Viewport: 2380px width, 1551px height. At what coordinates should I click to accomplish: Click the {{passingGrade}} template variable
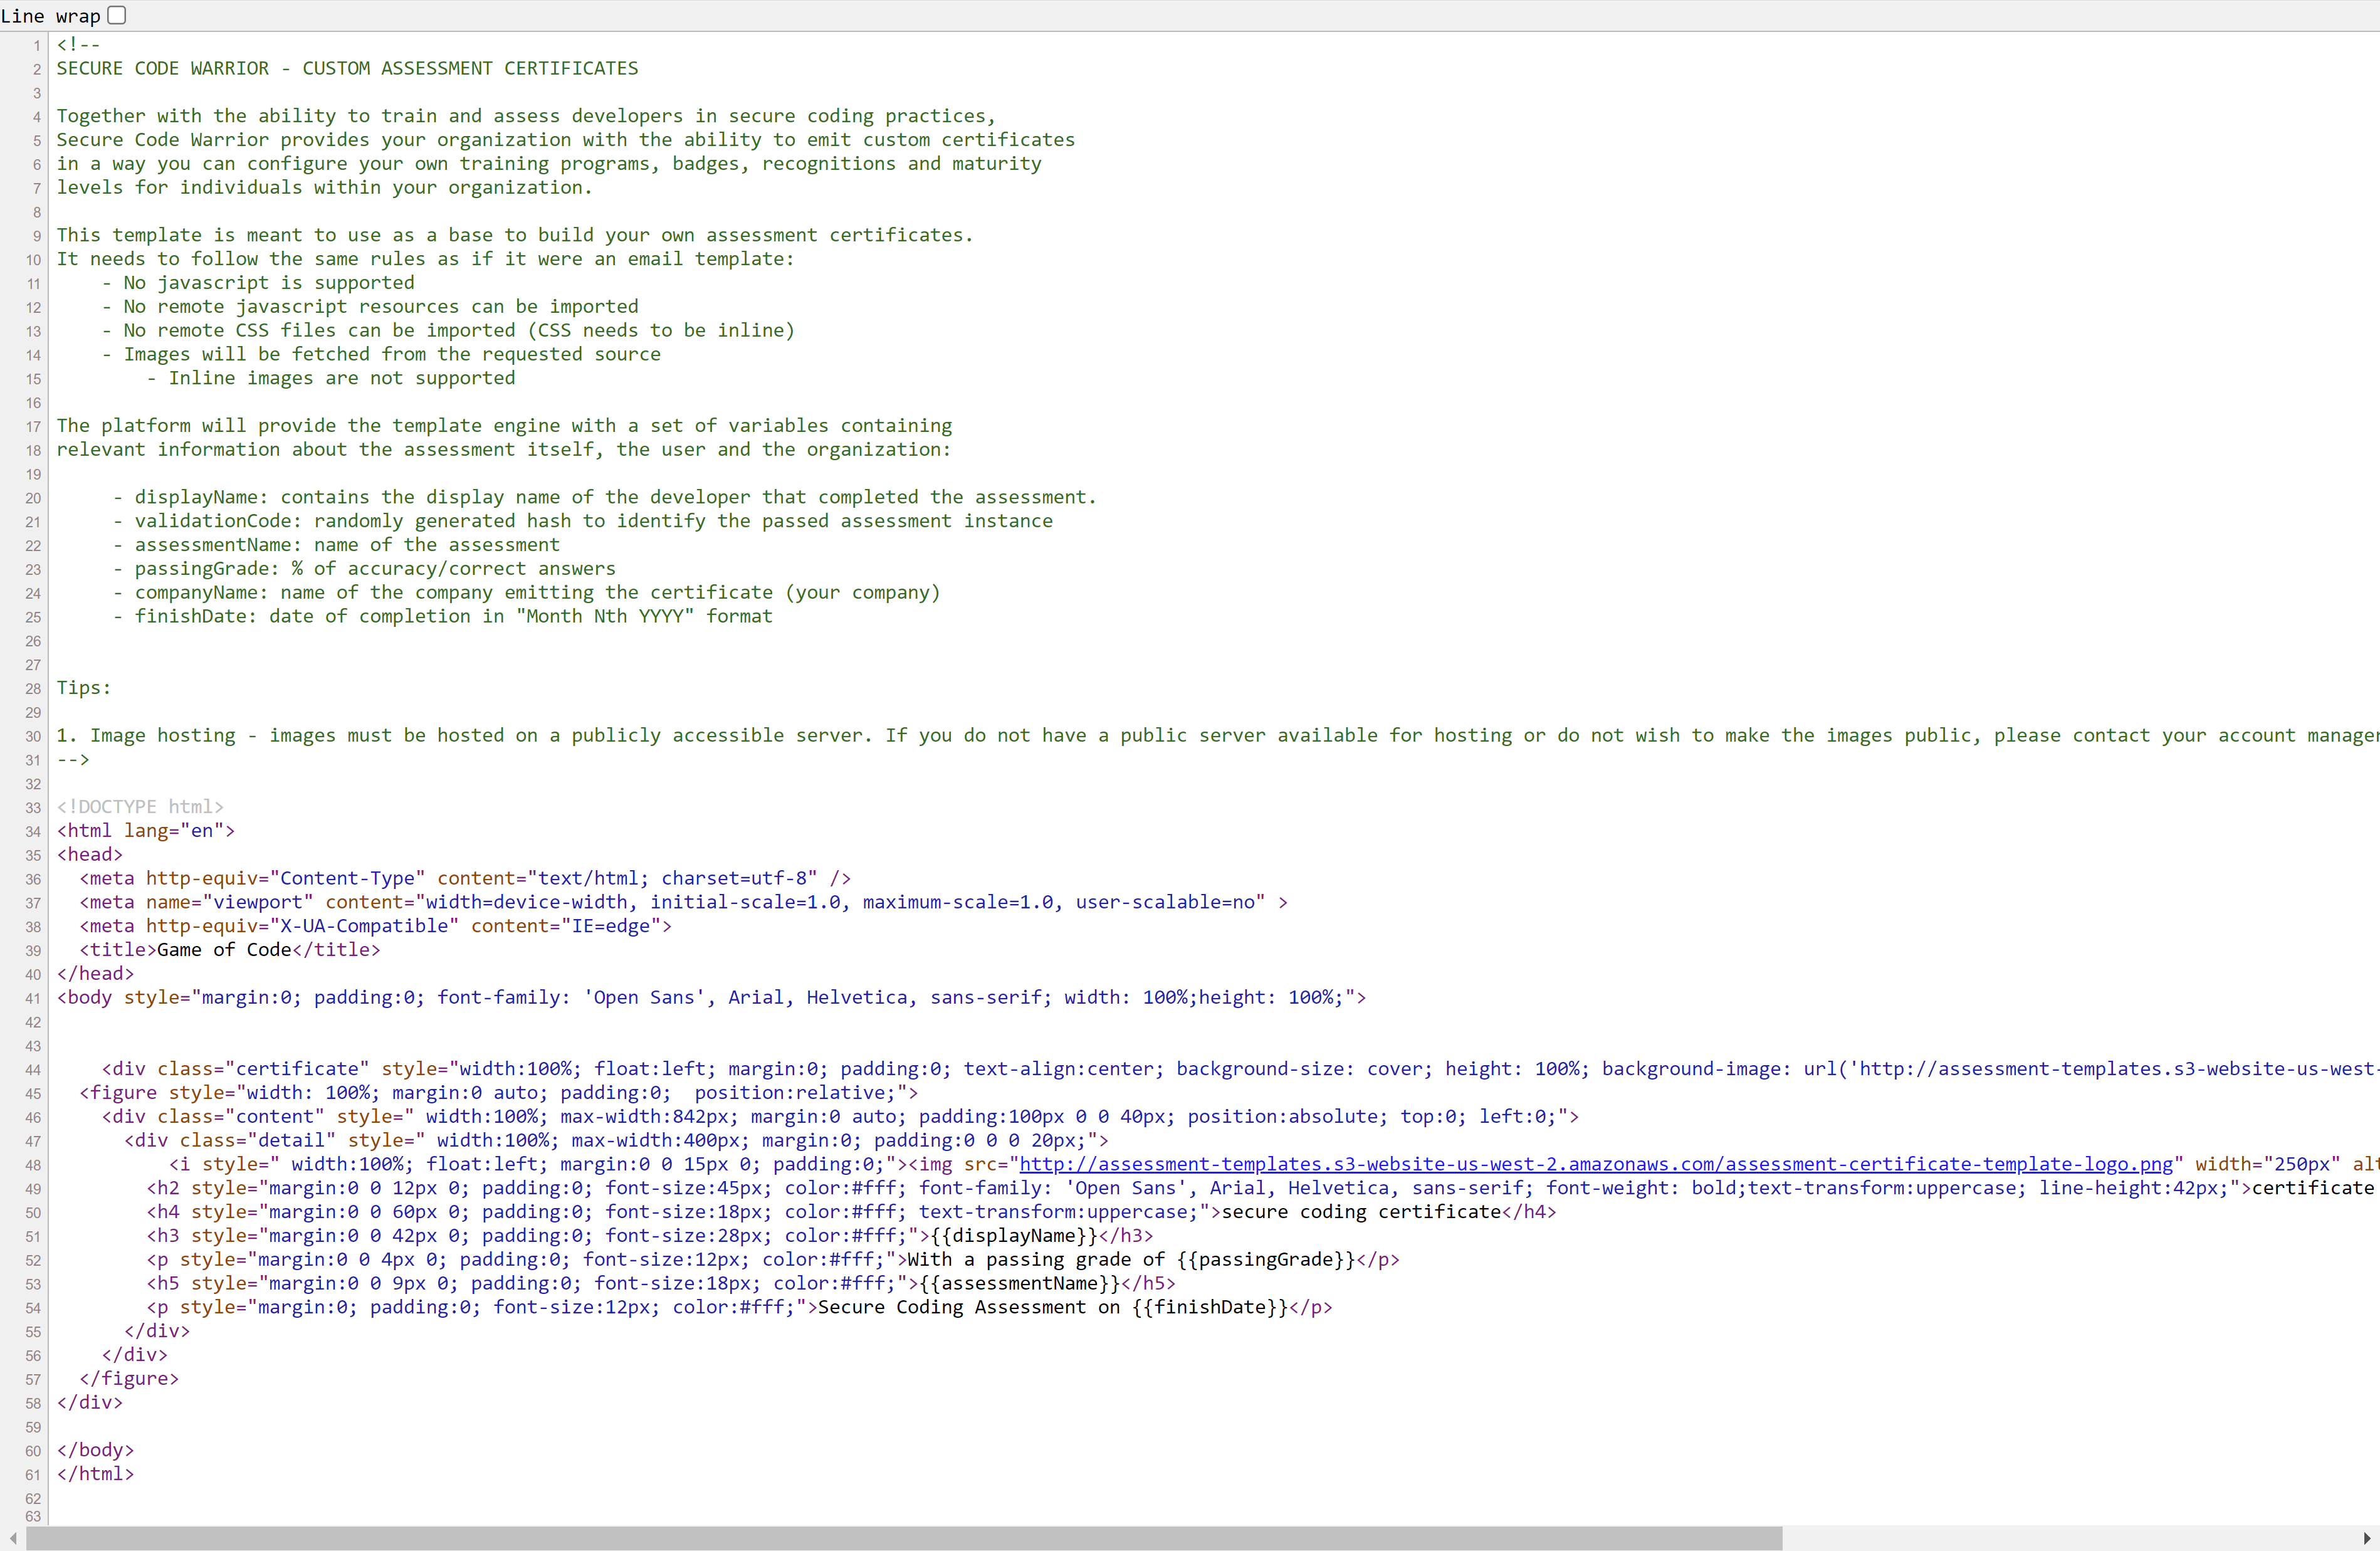pyautogui.click(x=1265, y=1260)
